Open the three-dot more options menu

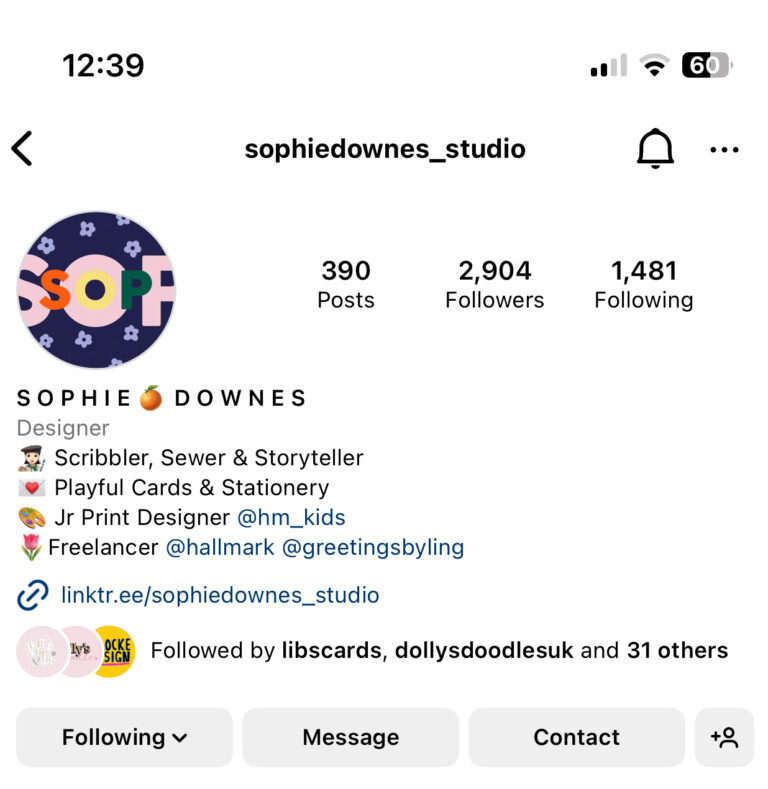pos(724,149)
